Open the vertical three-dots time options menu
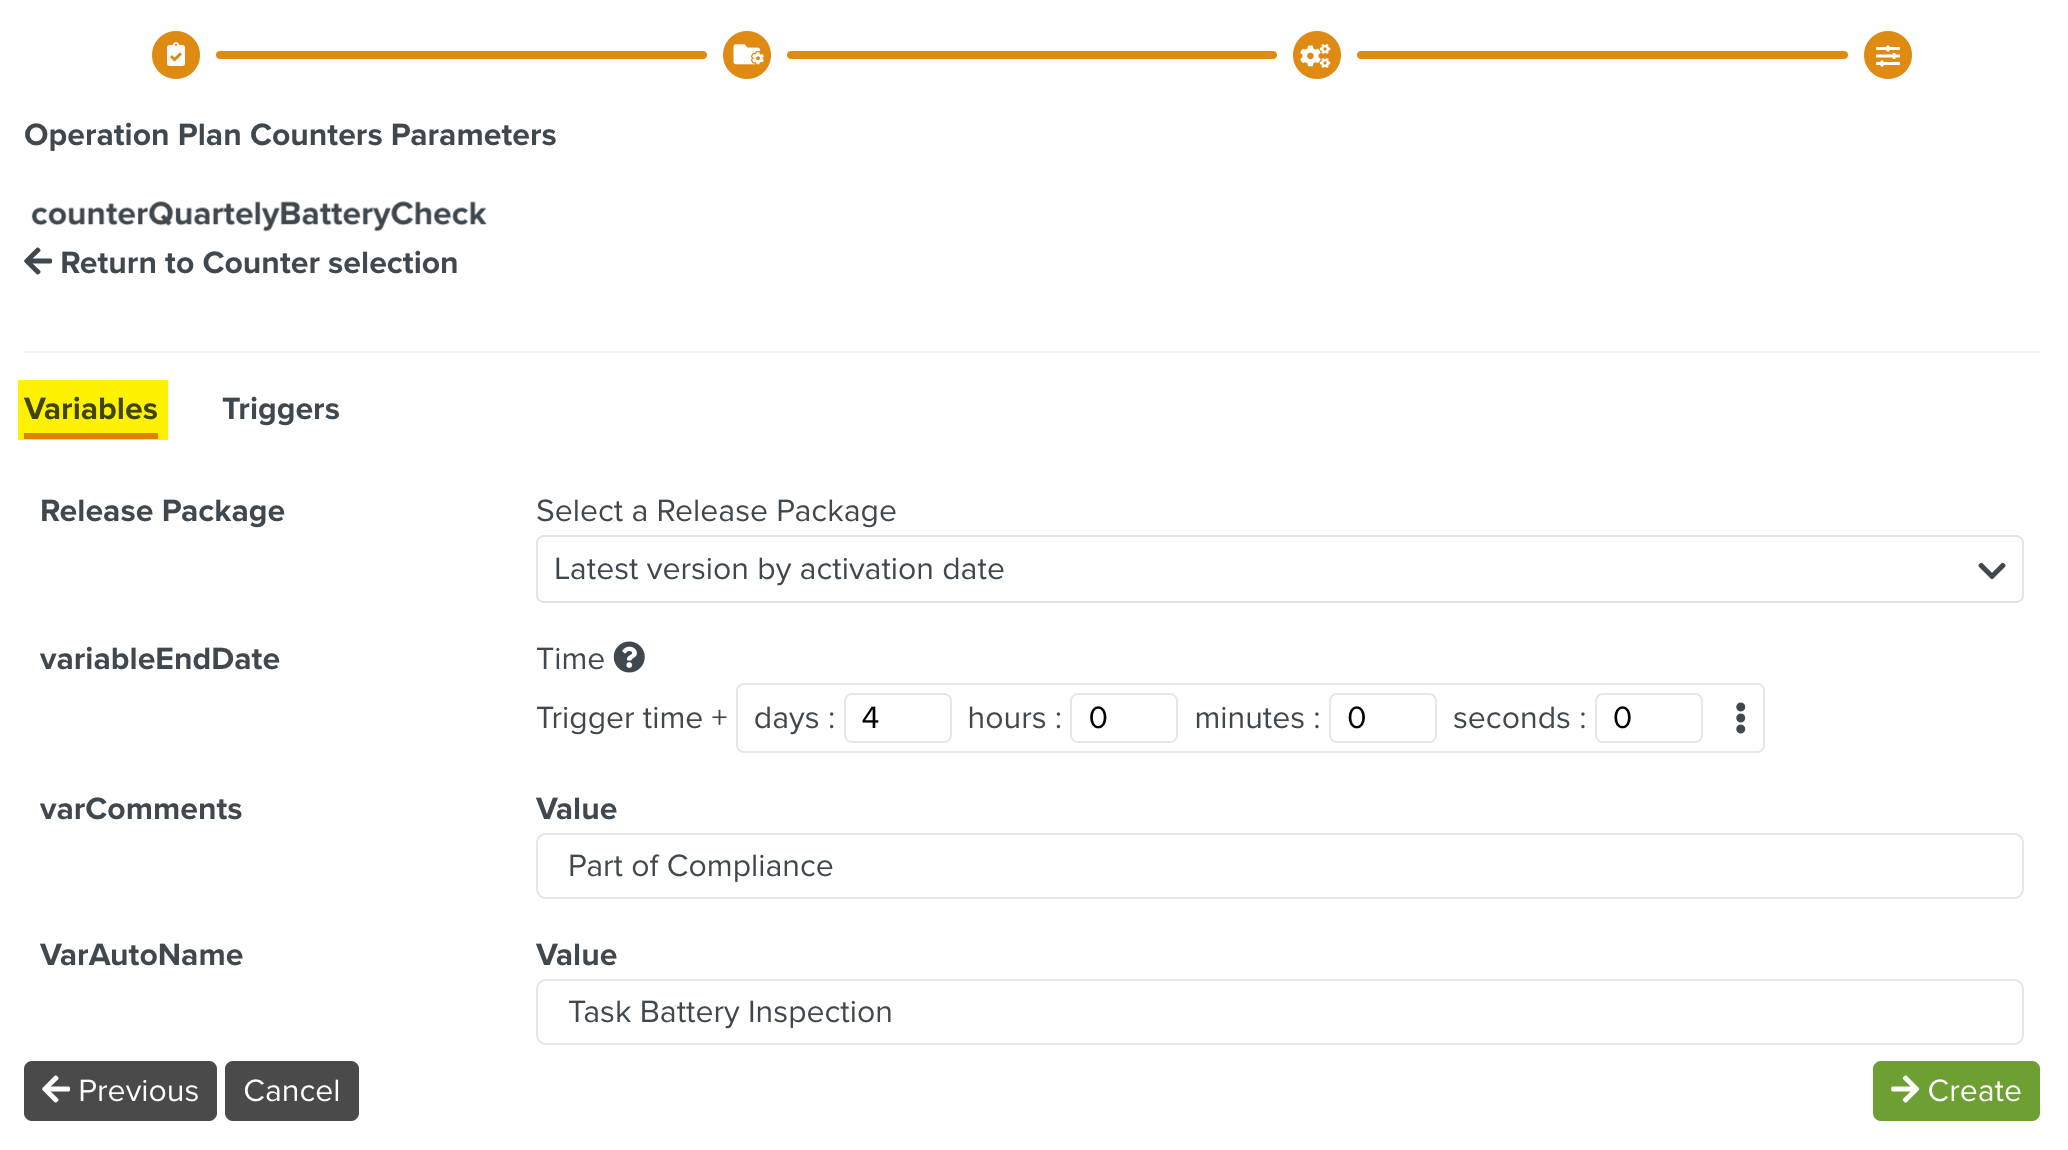Image resolution: width=2068 pixels, height=1150 pixels. pos(1740,718)
